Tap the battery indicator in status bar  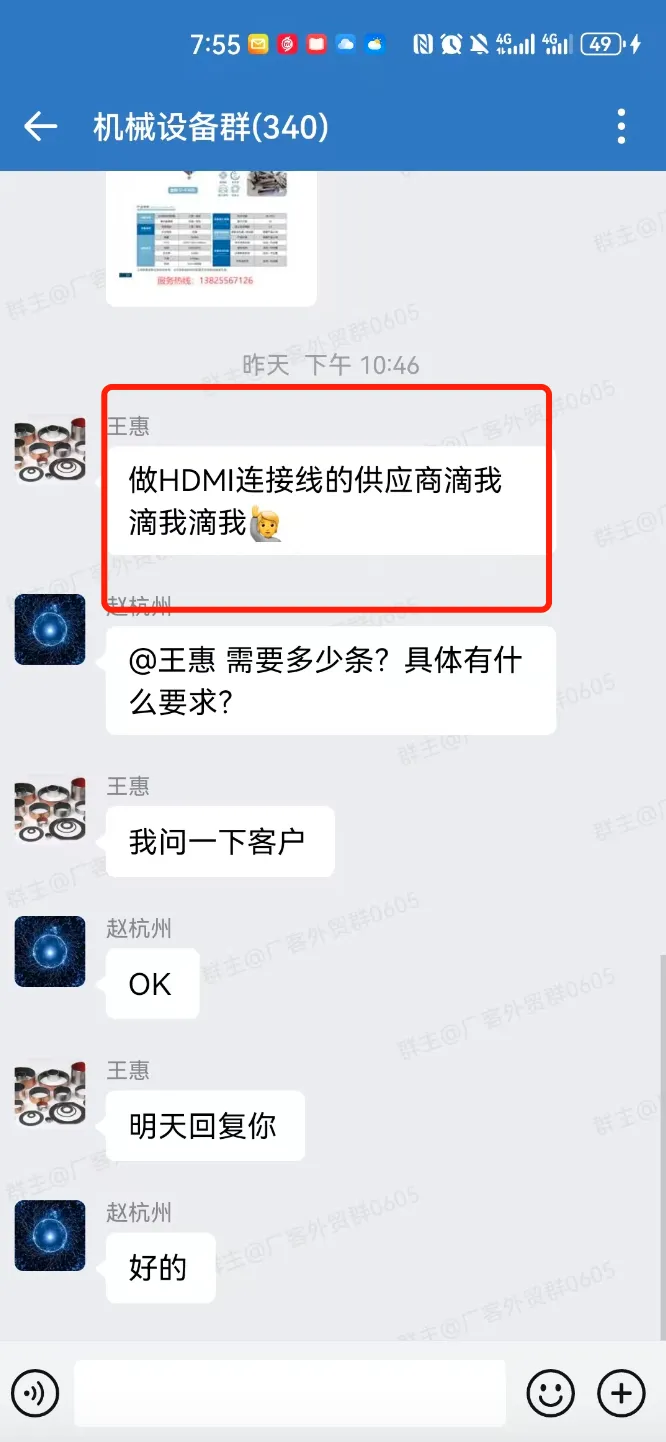(x=601, y=44)
